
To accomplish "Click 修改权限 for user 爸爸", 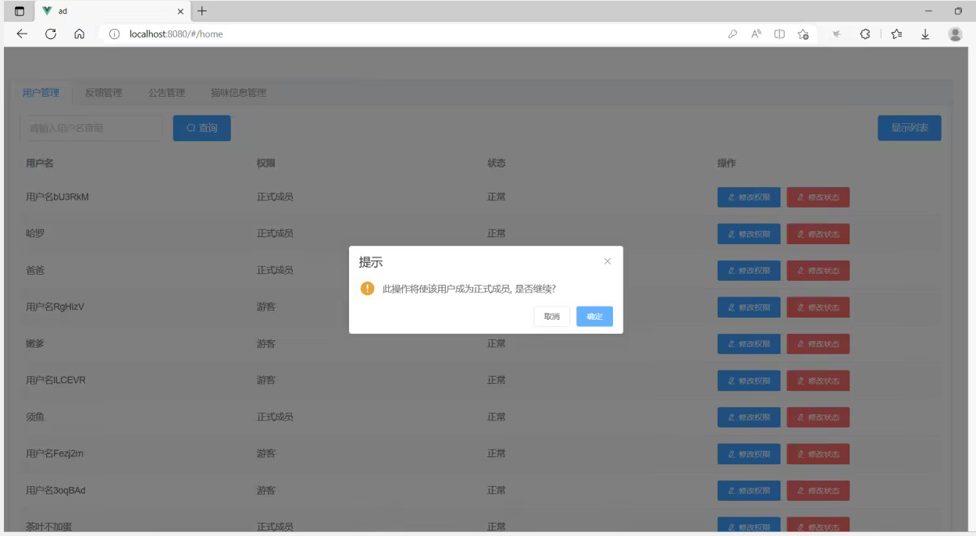I will (x=749, y=271).
